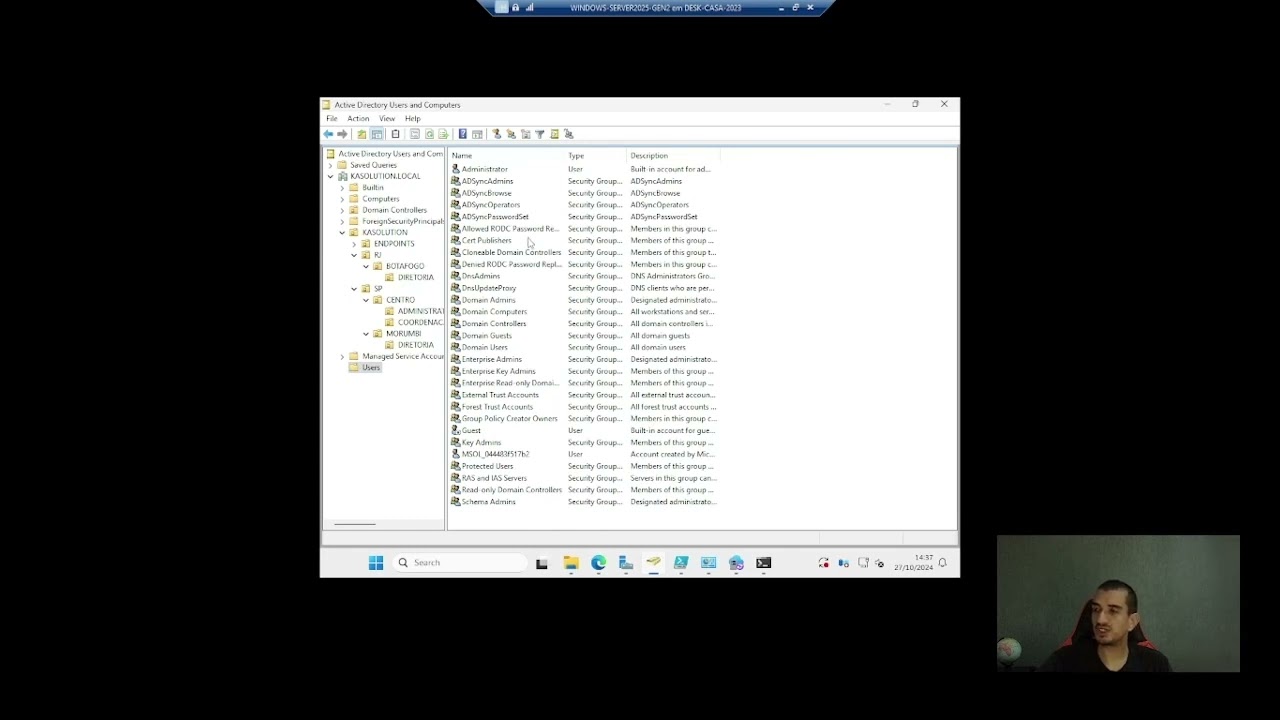Image resolution: width=1280 pixels, height=720 pixels.
Task: Select ForeignSecurityPrincipals in the tree
Action: pyautogui.click(x=402, y=221)
